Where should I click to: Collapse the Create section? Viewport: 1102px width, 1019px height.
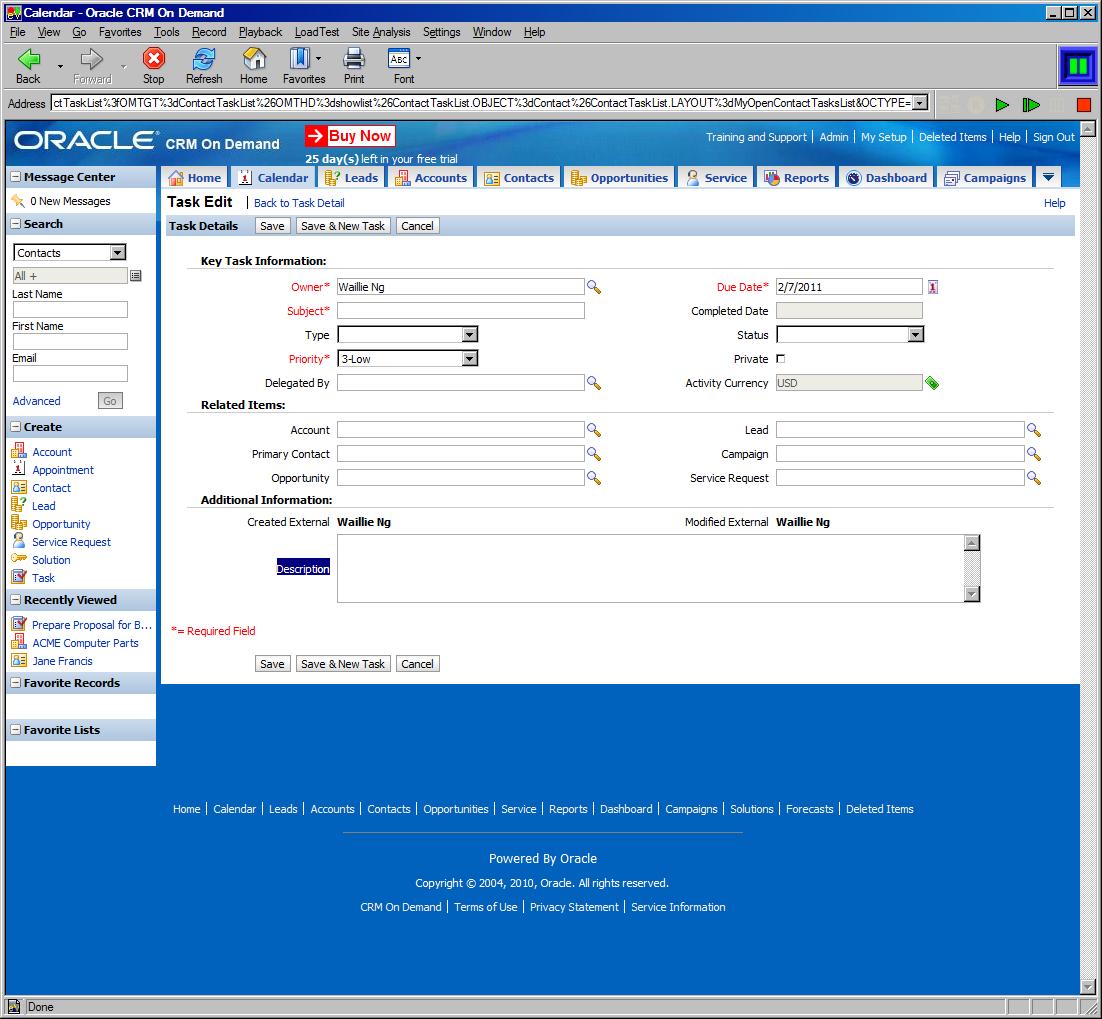pos(15,427)
